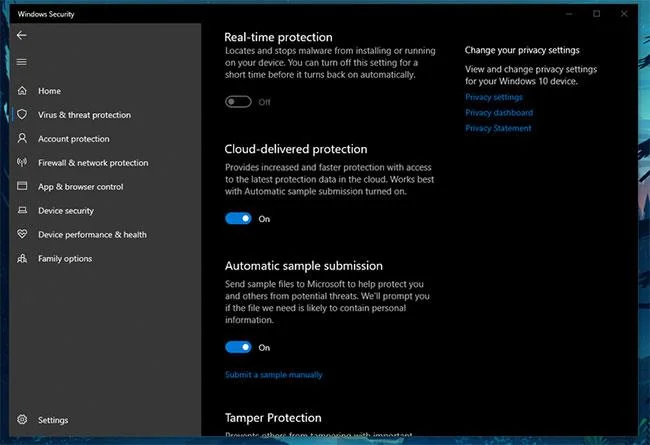This screenshot has height=445, width=650.
Task: Turn off Cloud-delivered protection toggle
Action: coord(238,219)
